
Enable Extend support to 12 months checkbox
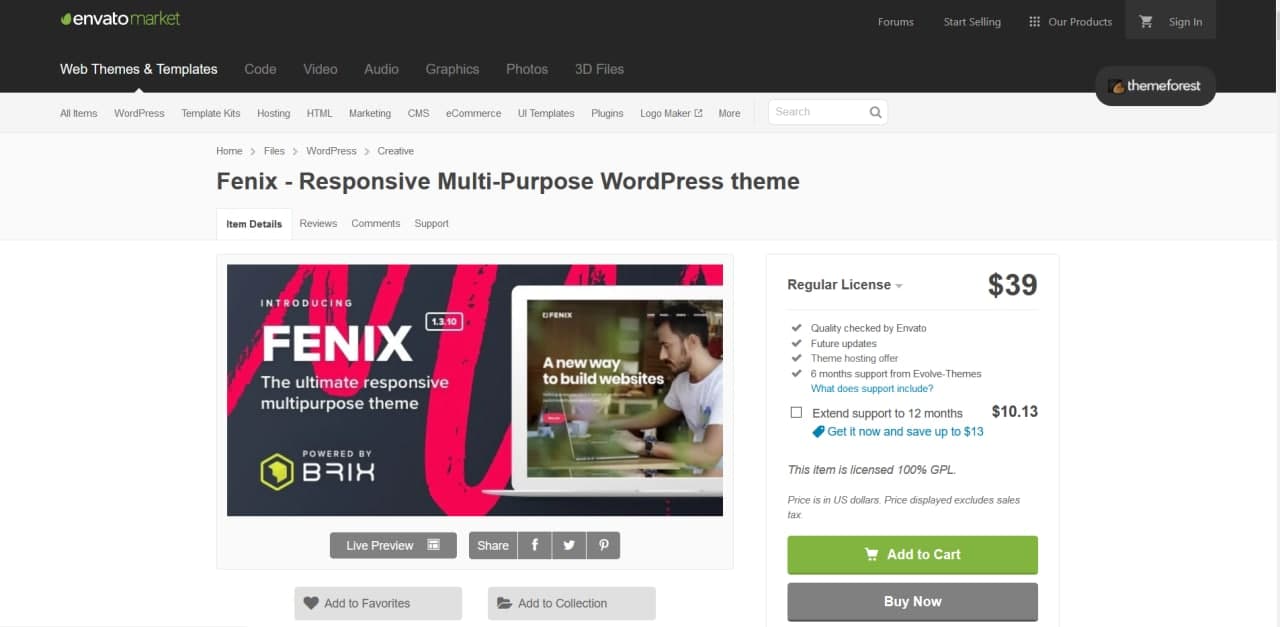point(796,412)
